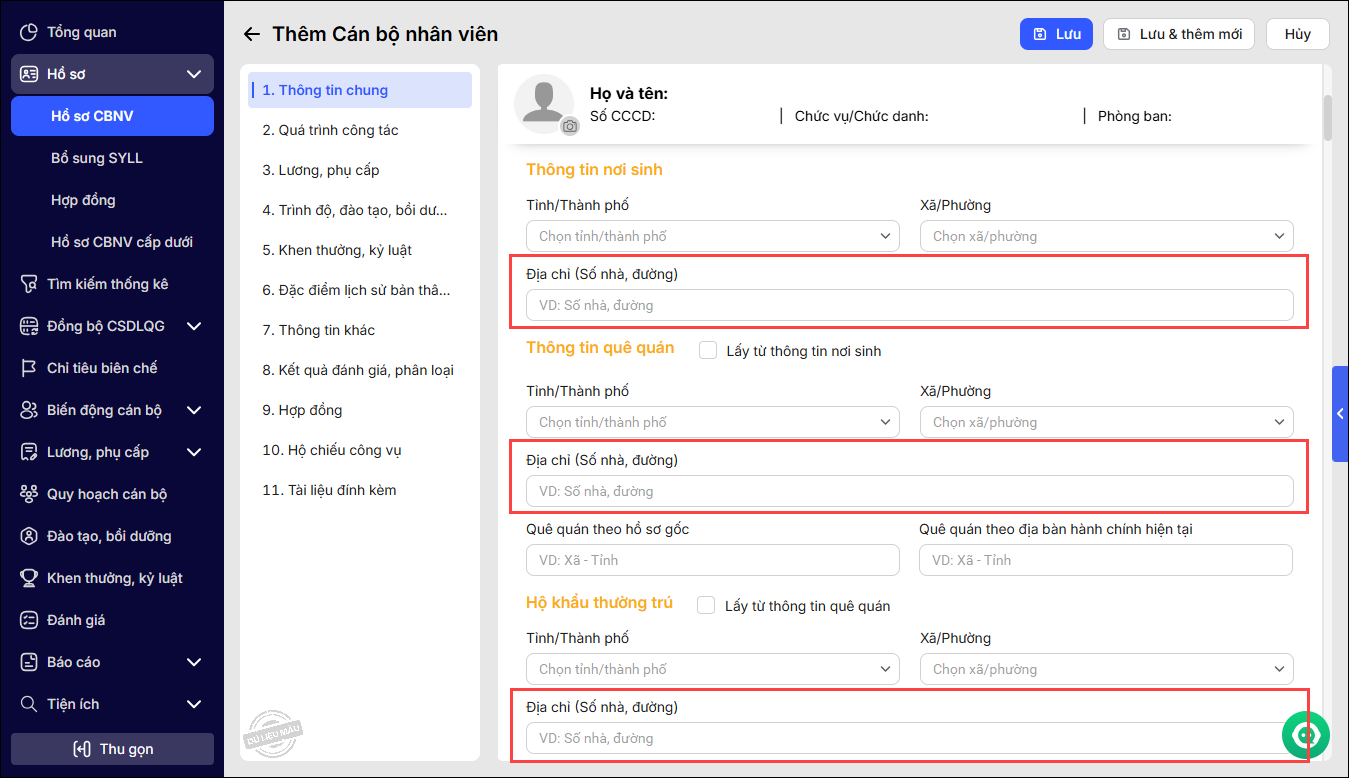Open Quy hoạch cán bộ section
Image resolution: width=1349 pixels, height=778 pixels.
click(x=106, y=494)
